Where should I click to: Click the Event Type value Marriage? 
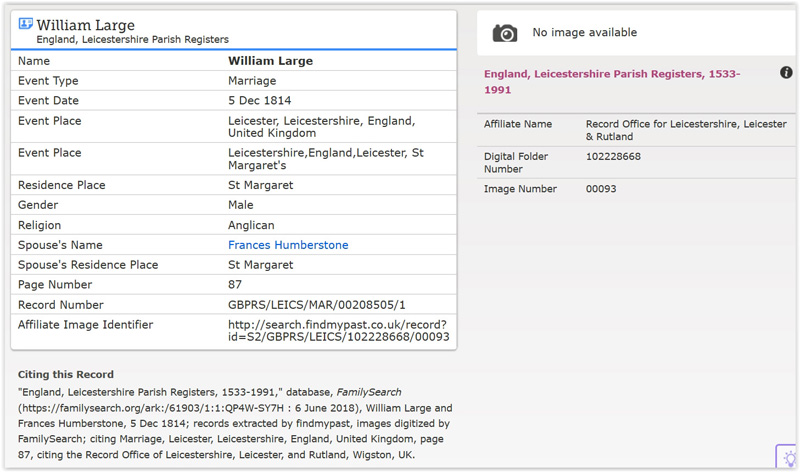pos(252,81)
